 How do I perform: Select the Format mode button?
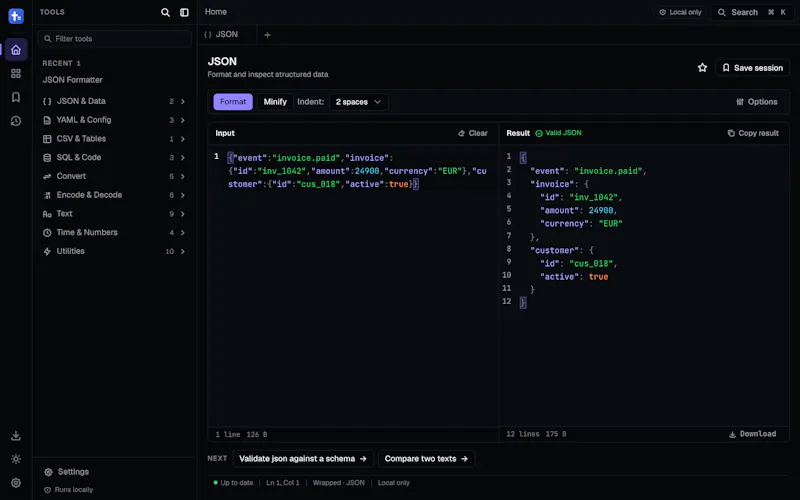coord(233,102)
